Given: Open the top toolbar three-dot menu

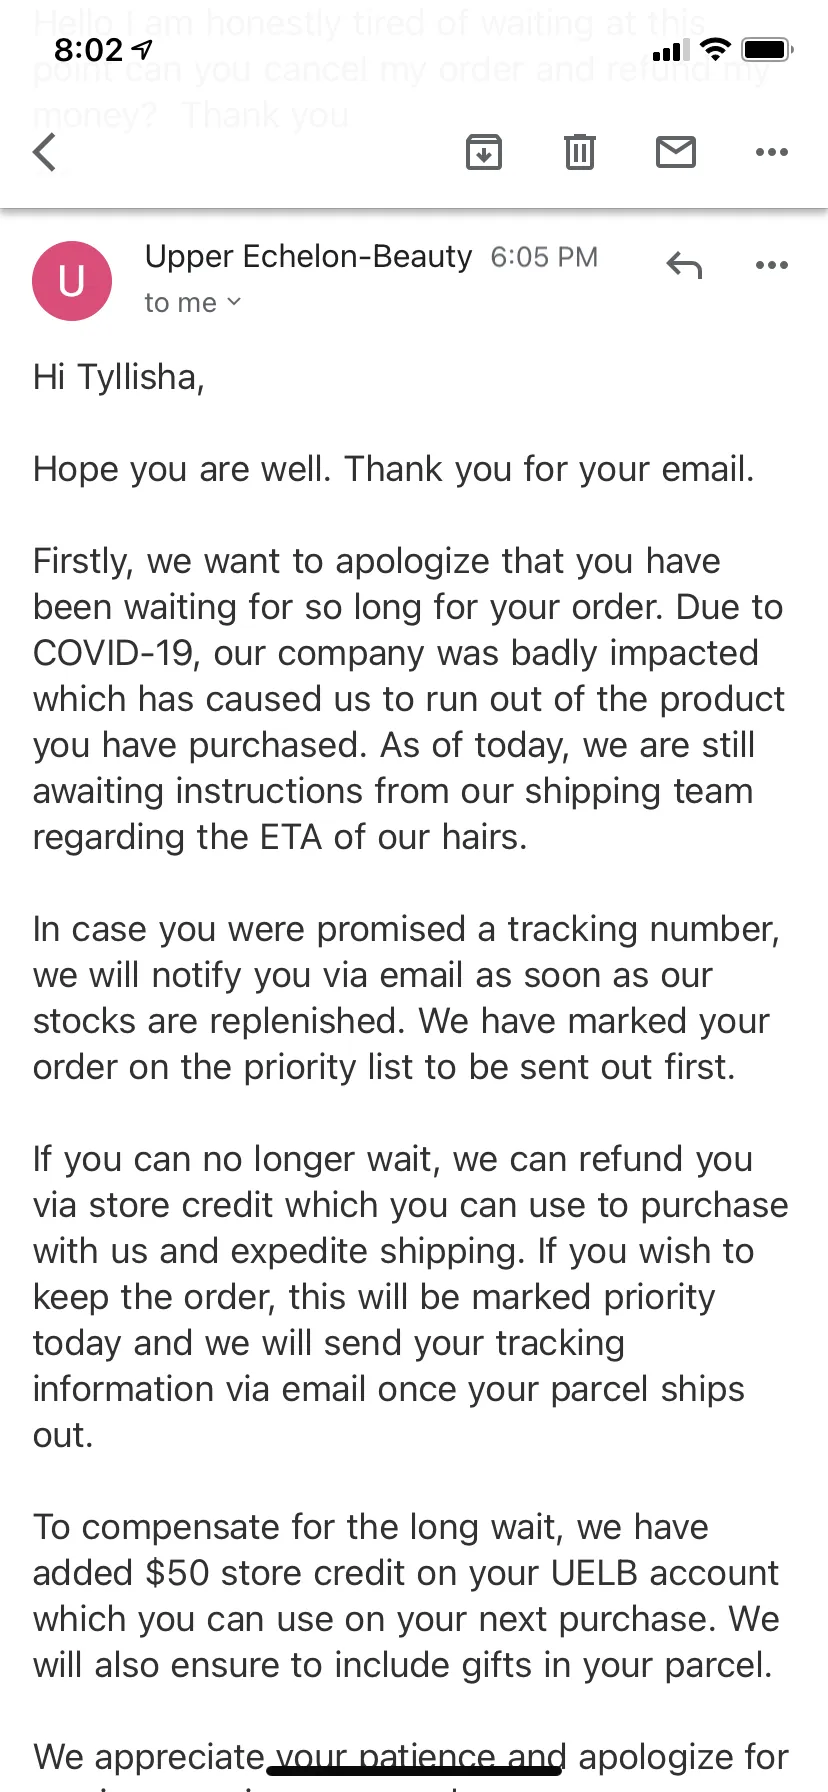Looking at the screenshot, I should point(772,152).
